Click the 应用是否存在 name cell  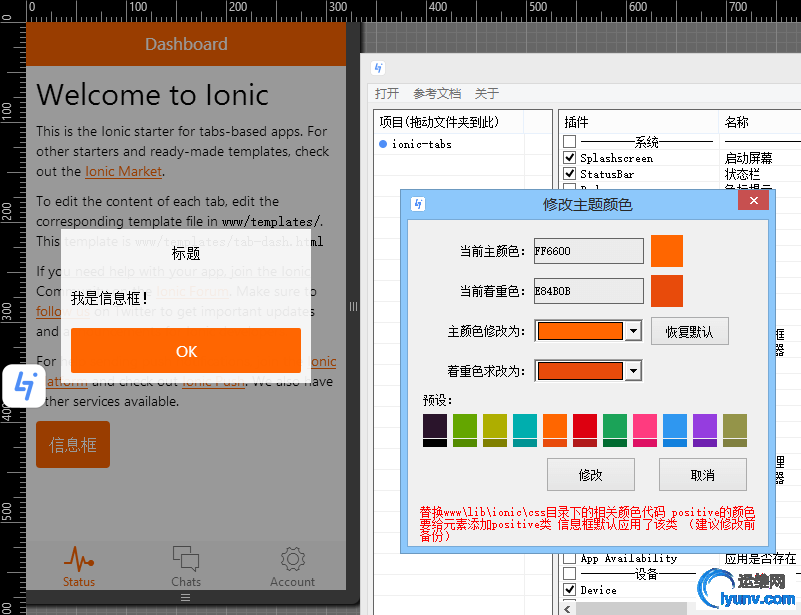(x=760, y=558)
